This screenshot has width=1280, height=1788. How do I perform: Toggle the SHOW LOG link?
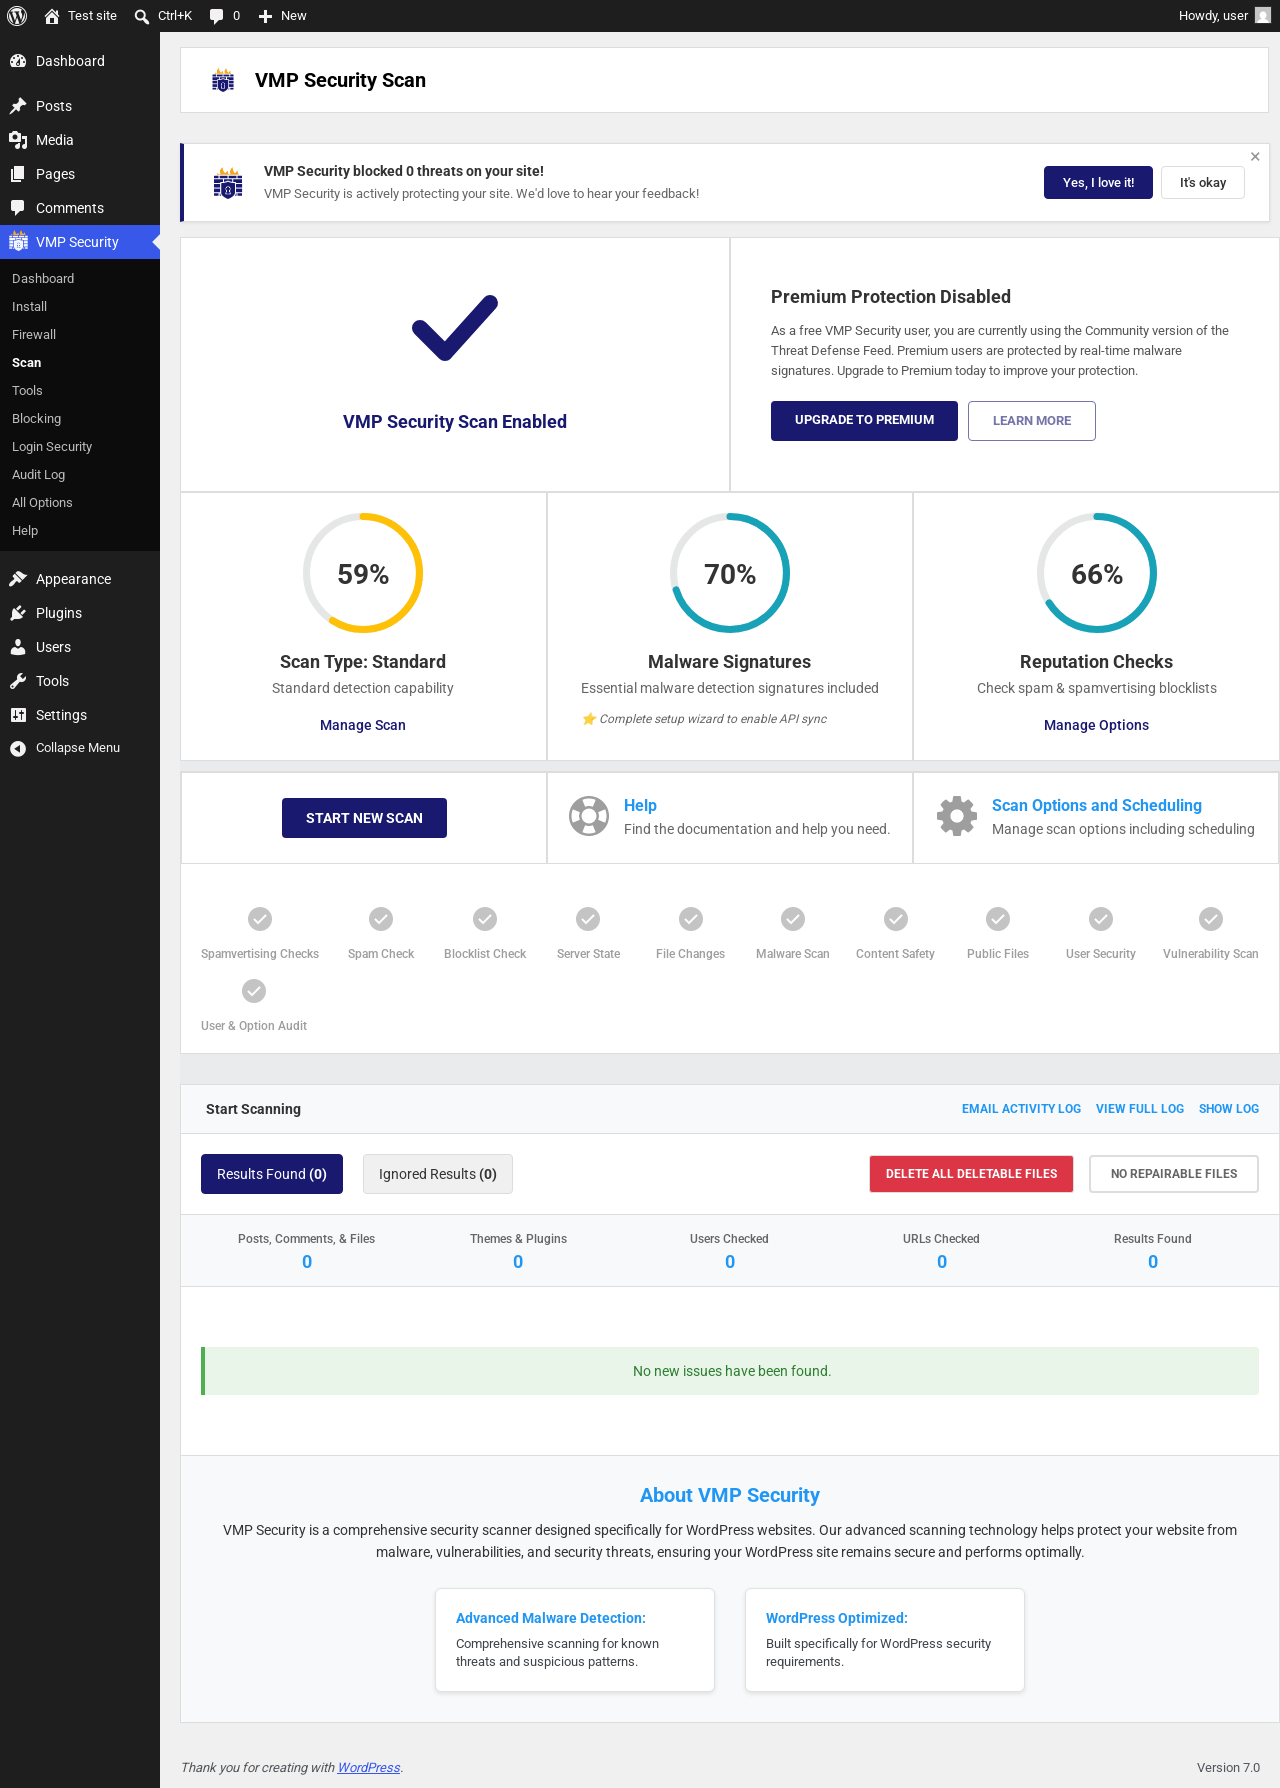[1229, 1109]
